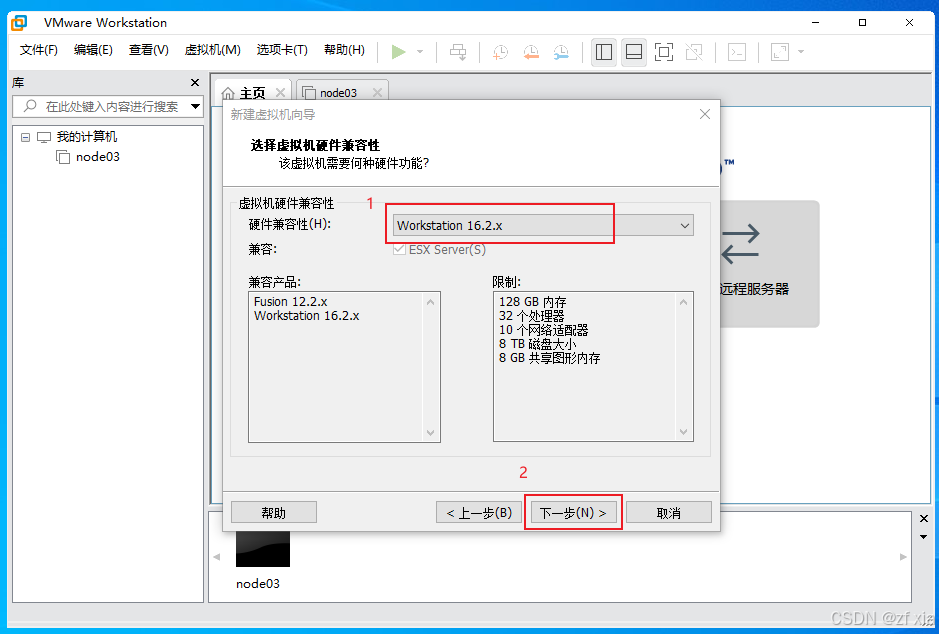Select the 8 TB 磁盘大小 limit entry
Screen dimensions: 939x634
click(x=537, y=344)
